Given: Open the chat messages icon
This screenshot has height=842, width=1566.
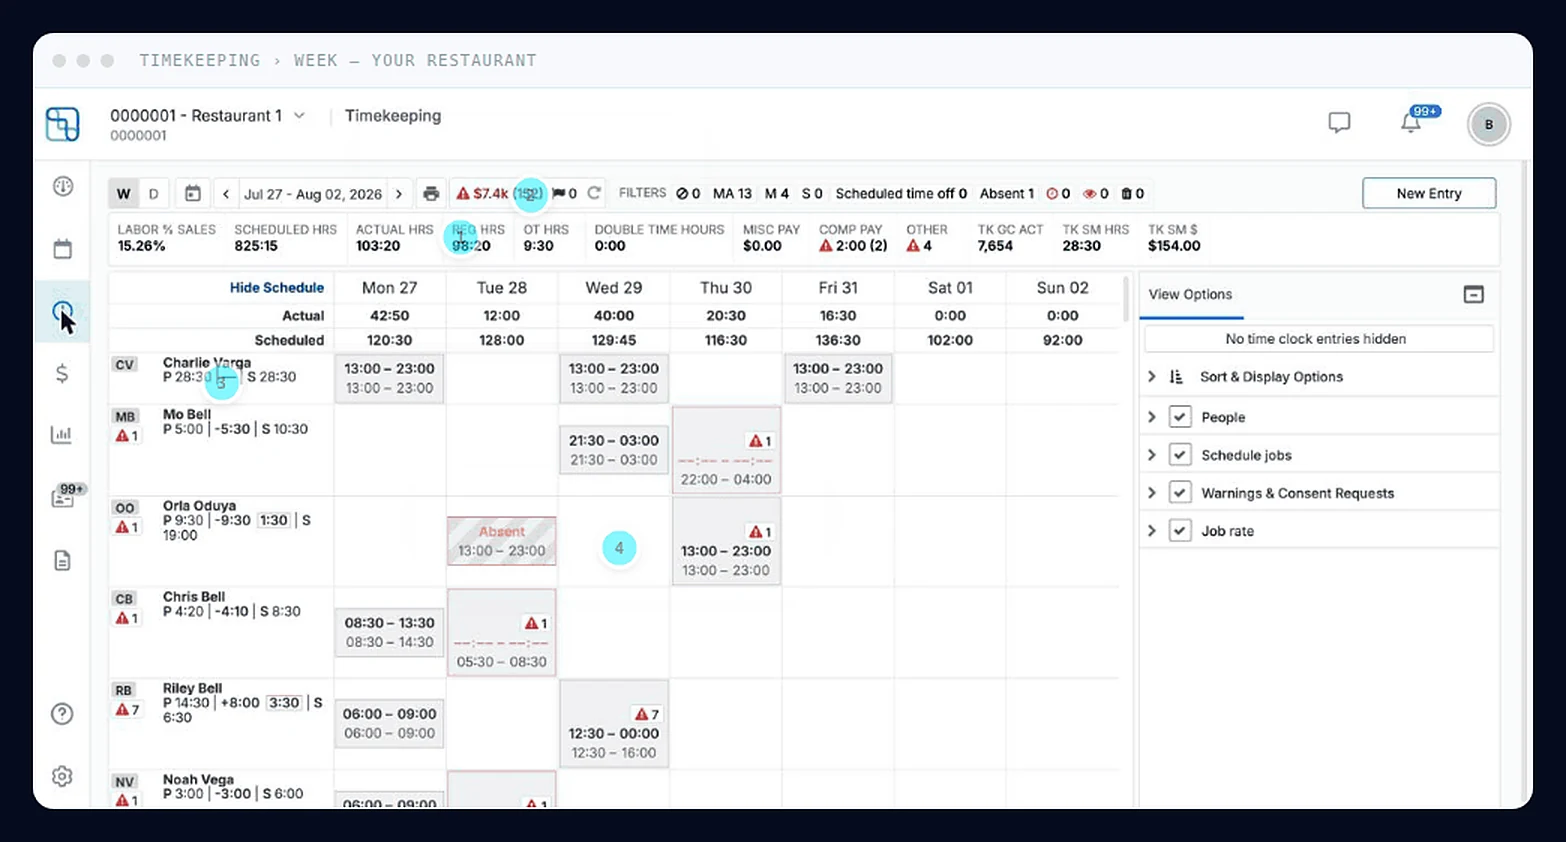Looking at the screenshot, I should tap(1339, 123).
